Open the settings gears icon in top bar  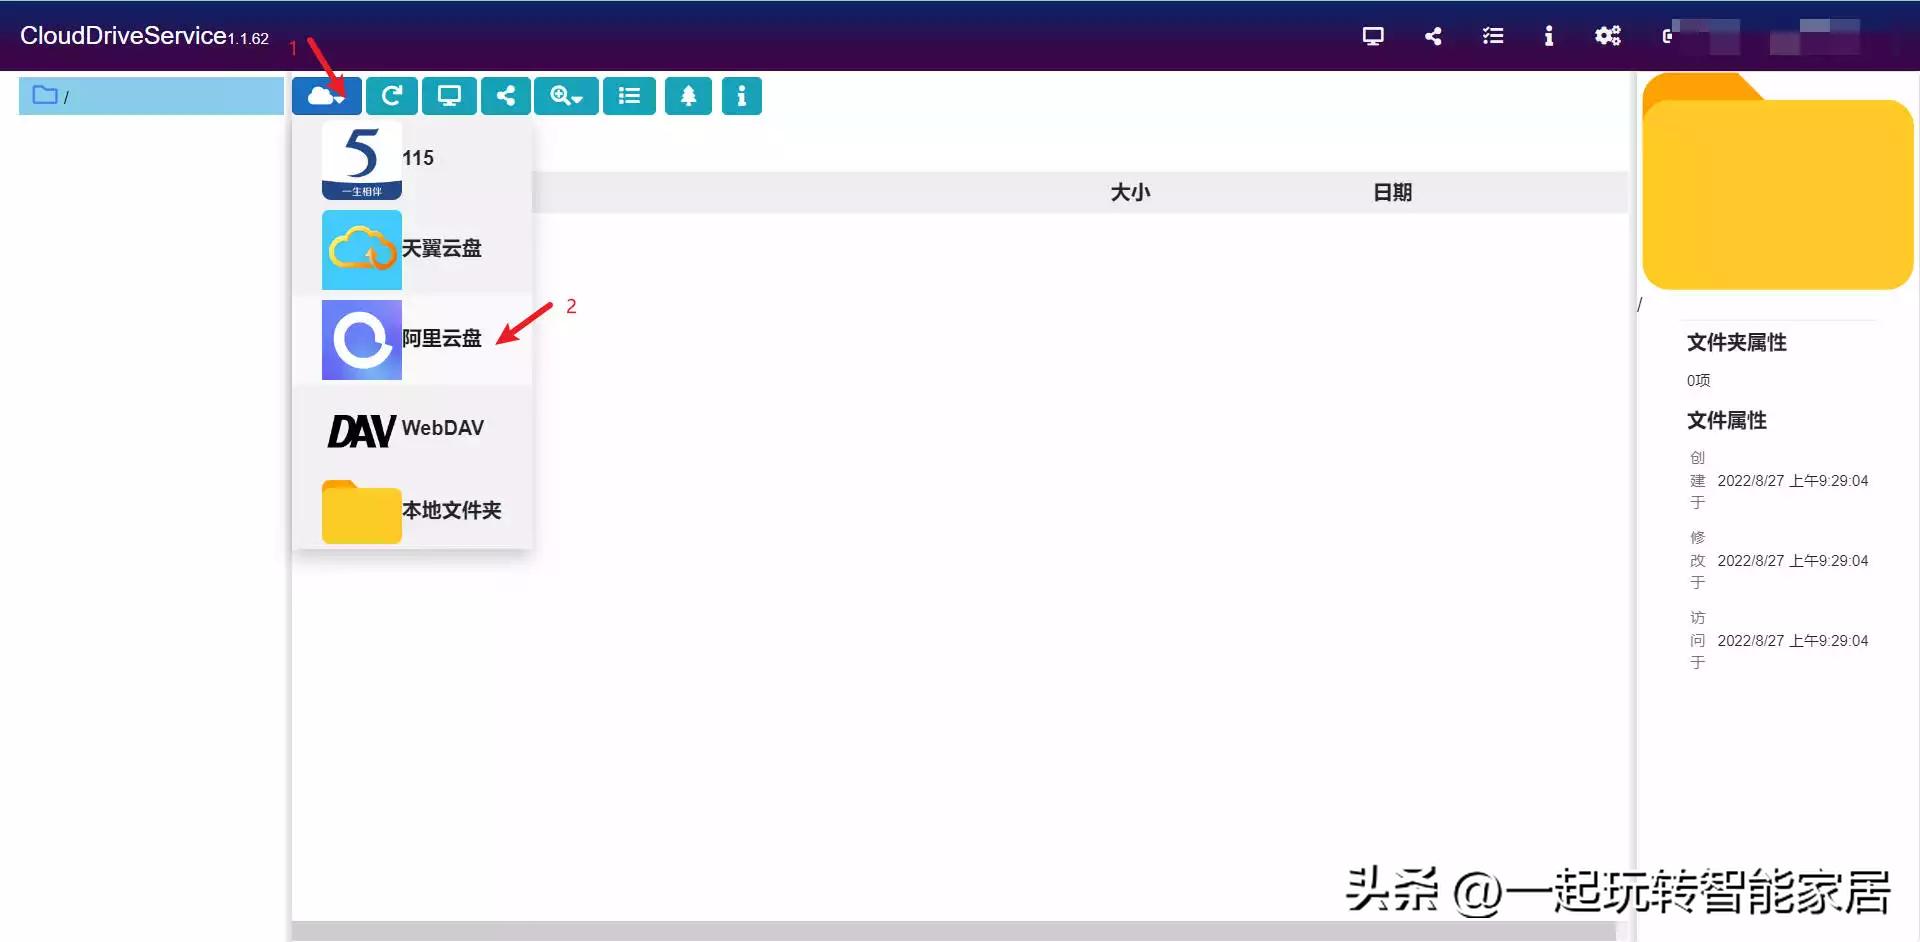[x=1608, y=35]
